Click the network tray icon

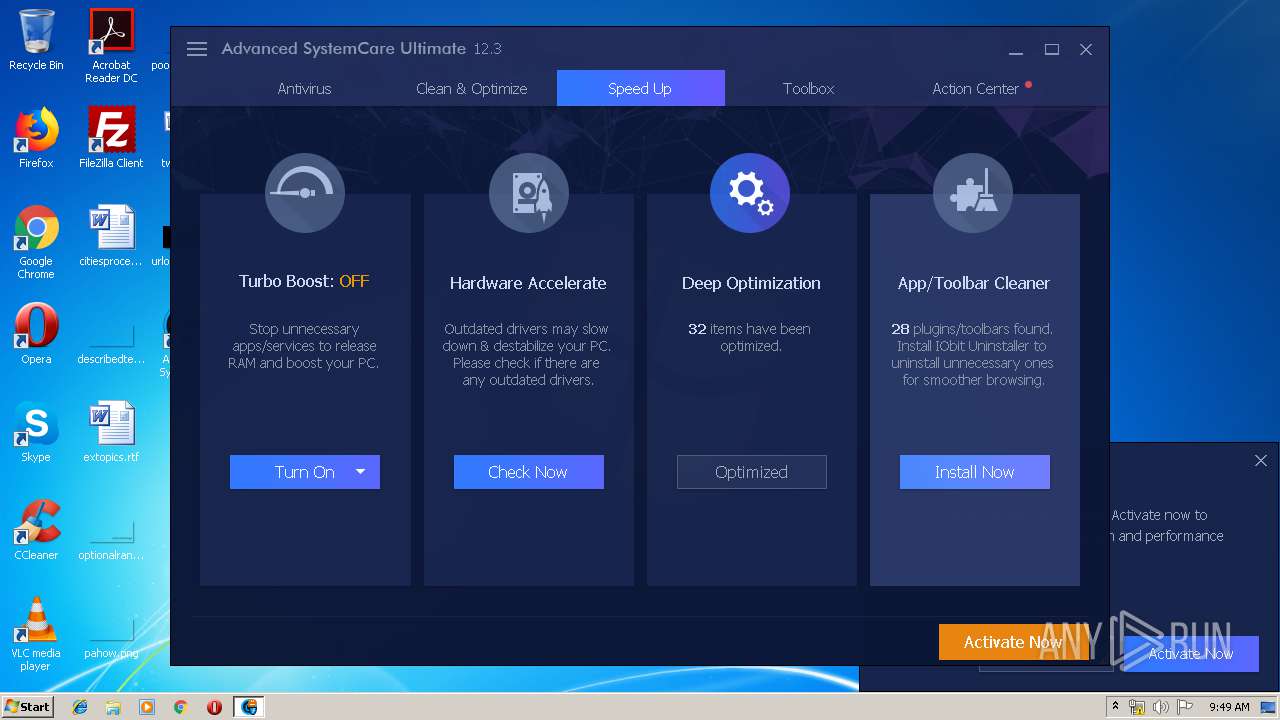pos(1137,707)
